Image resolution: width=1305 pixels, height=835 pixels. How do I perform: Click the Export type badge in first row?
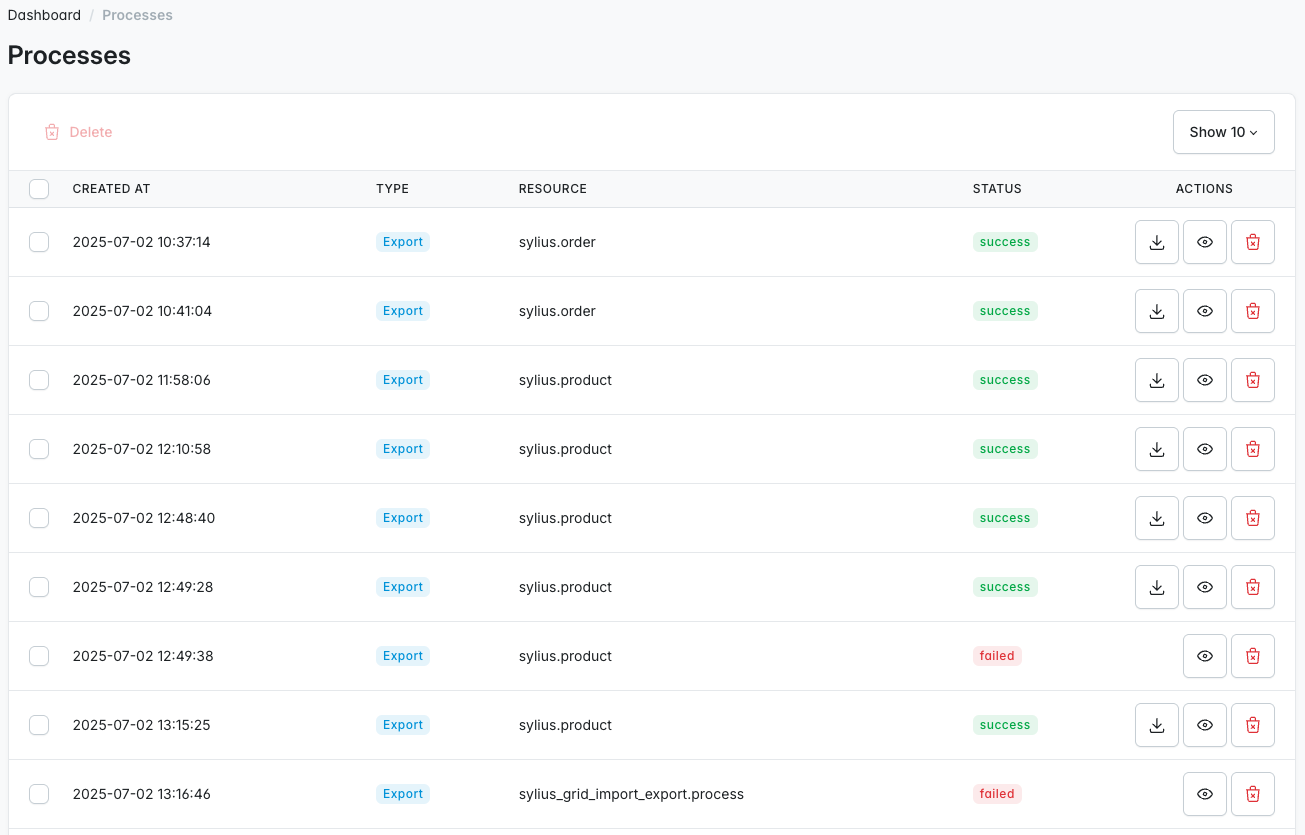point(403,242)
